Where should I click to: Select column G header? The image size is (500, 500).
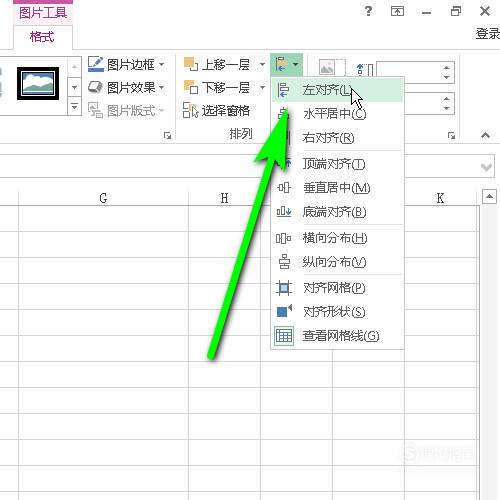tap(103, 198)
